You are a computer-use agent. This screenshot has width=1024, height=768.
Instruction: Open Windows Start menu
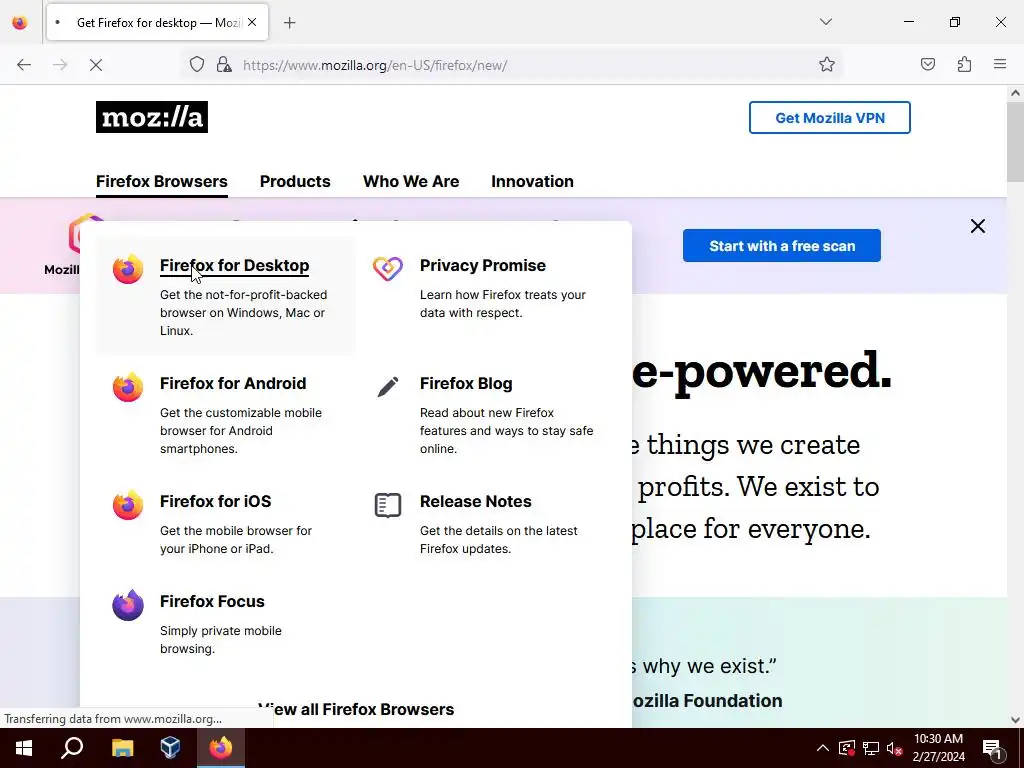pos(24,748)
